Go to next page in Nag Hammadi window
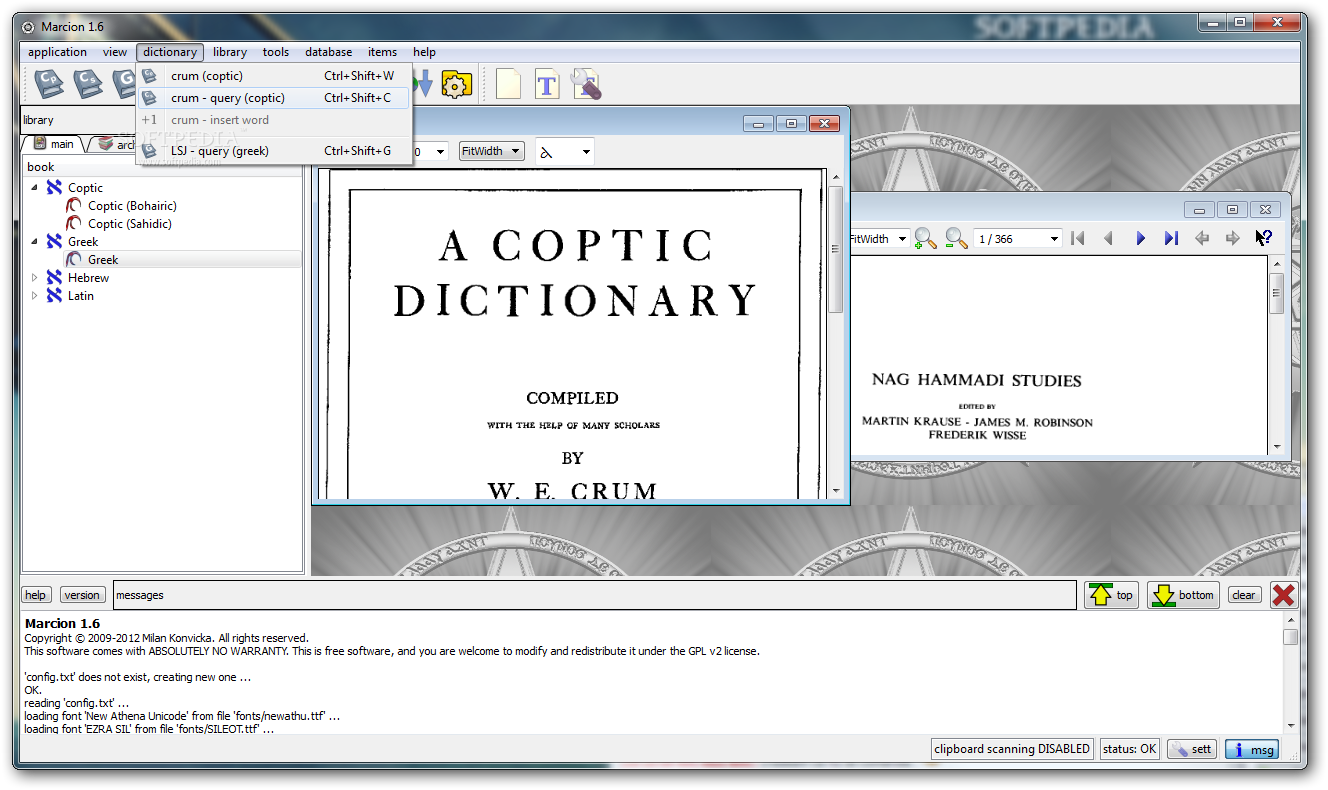 coord(1140,238)
